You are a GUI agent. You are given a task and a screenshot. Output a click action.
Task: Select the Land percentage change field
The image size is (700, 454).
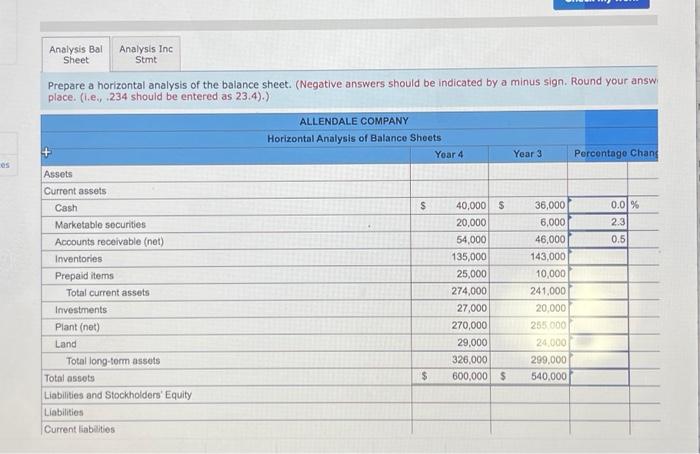(x=599, y=342)
